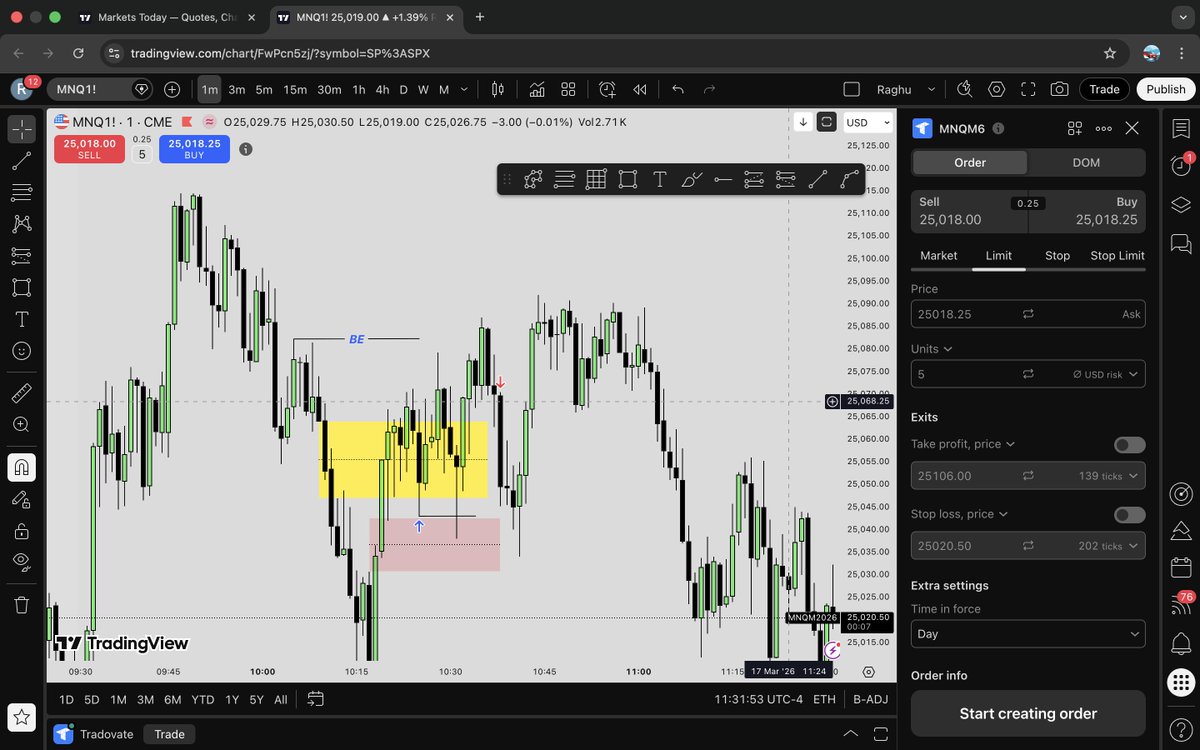This screenshot has width=1200, height=750.
Task: Select the Stop order type tab
Action: pos(1057,256)
